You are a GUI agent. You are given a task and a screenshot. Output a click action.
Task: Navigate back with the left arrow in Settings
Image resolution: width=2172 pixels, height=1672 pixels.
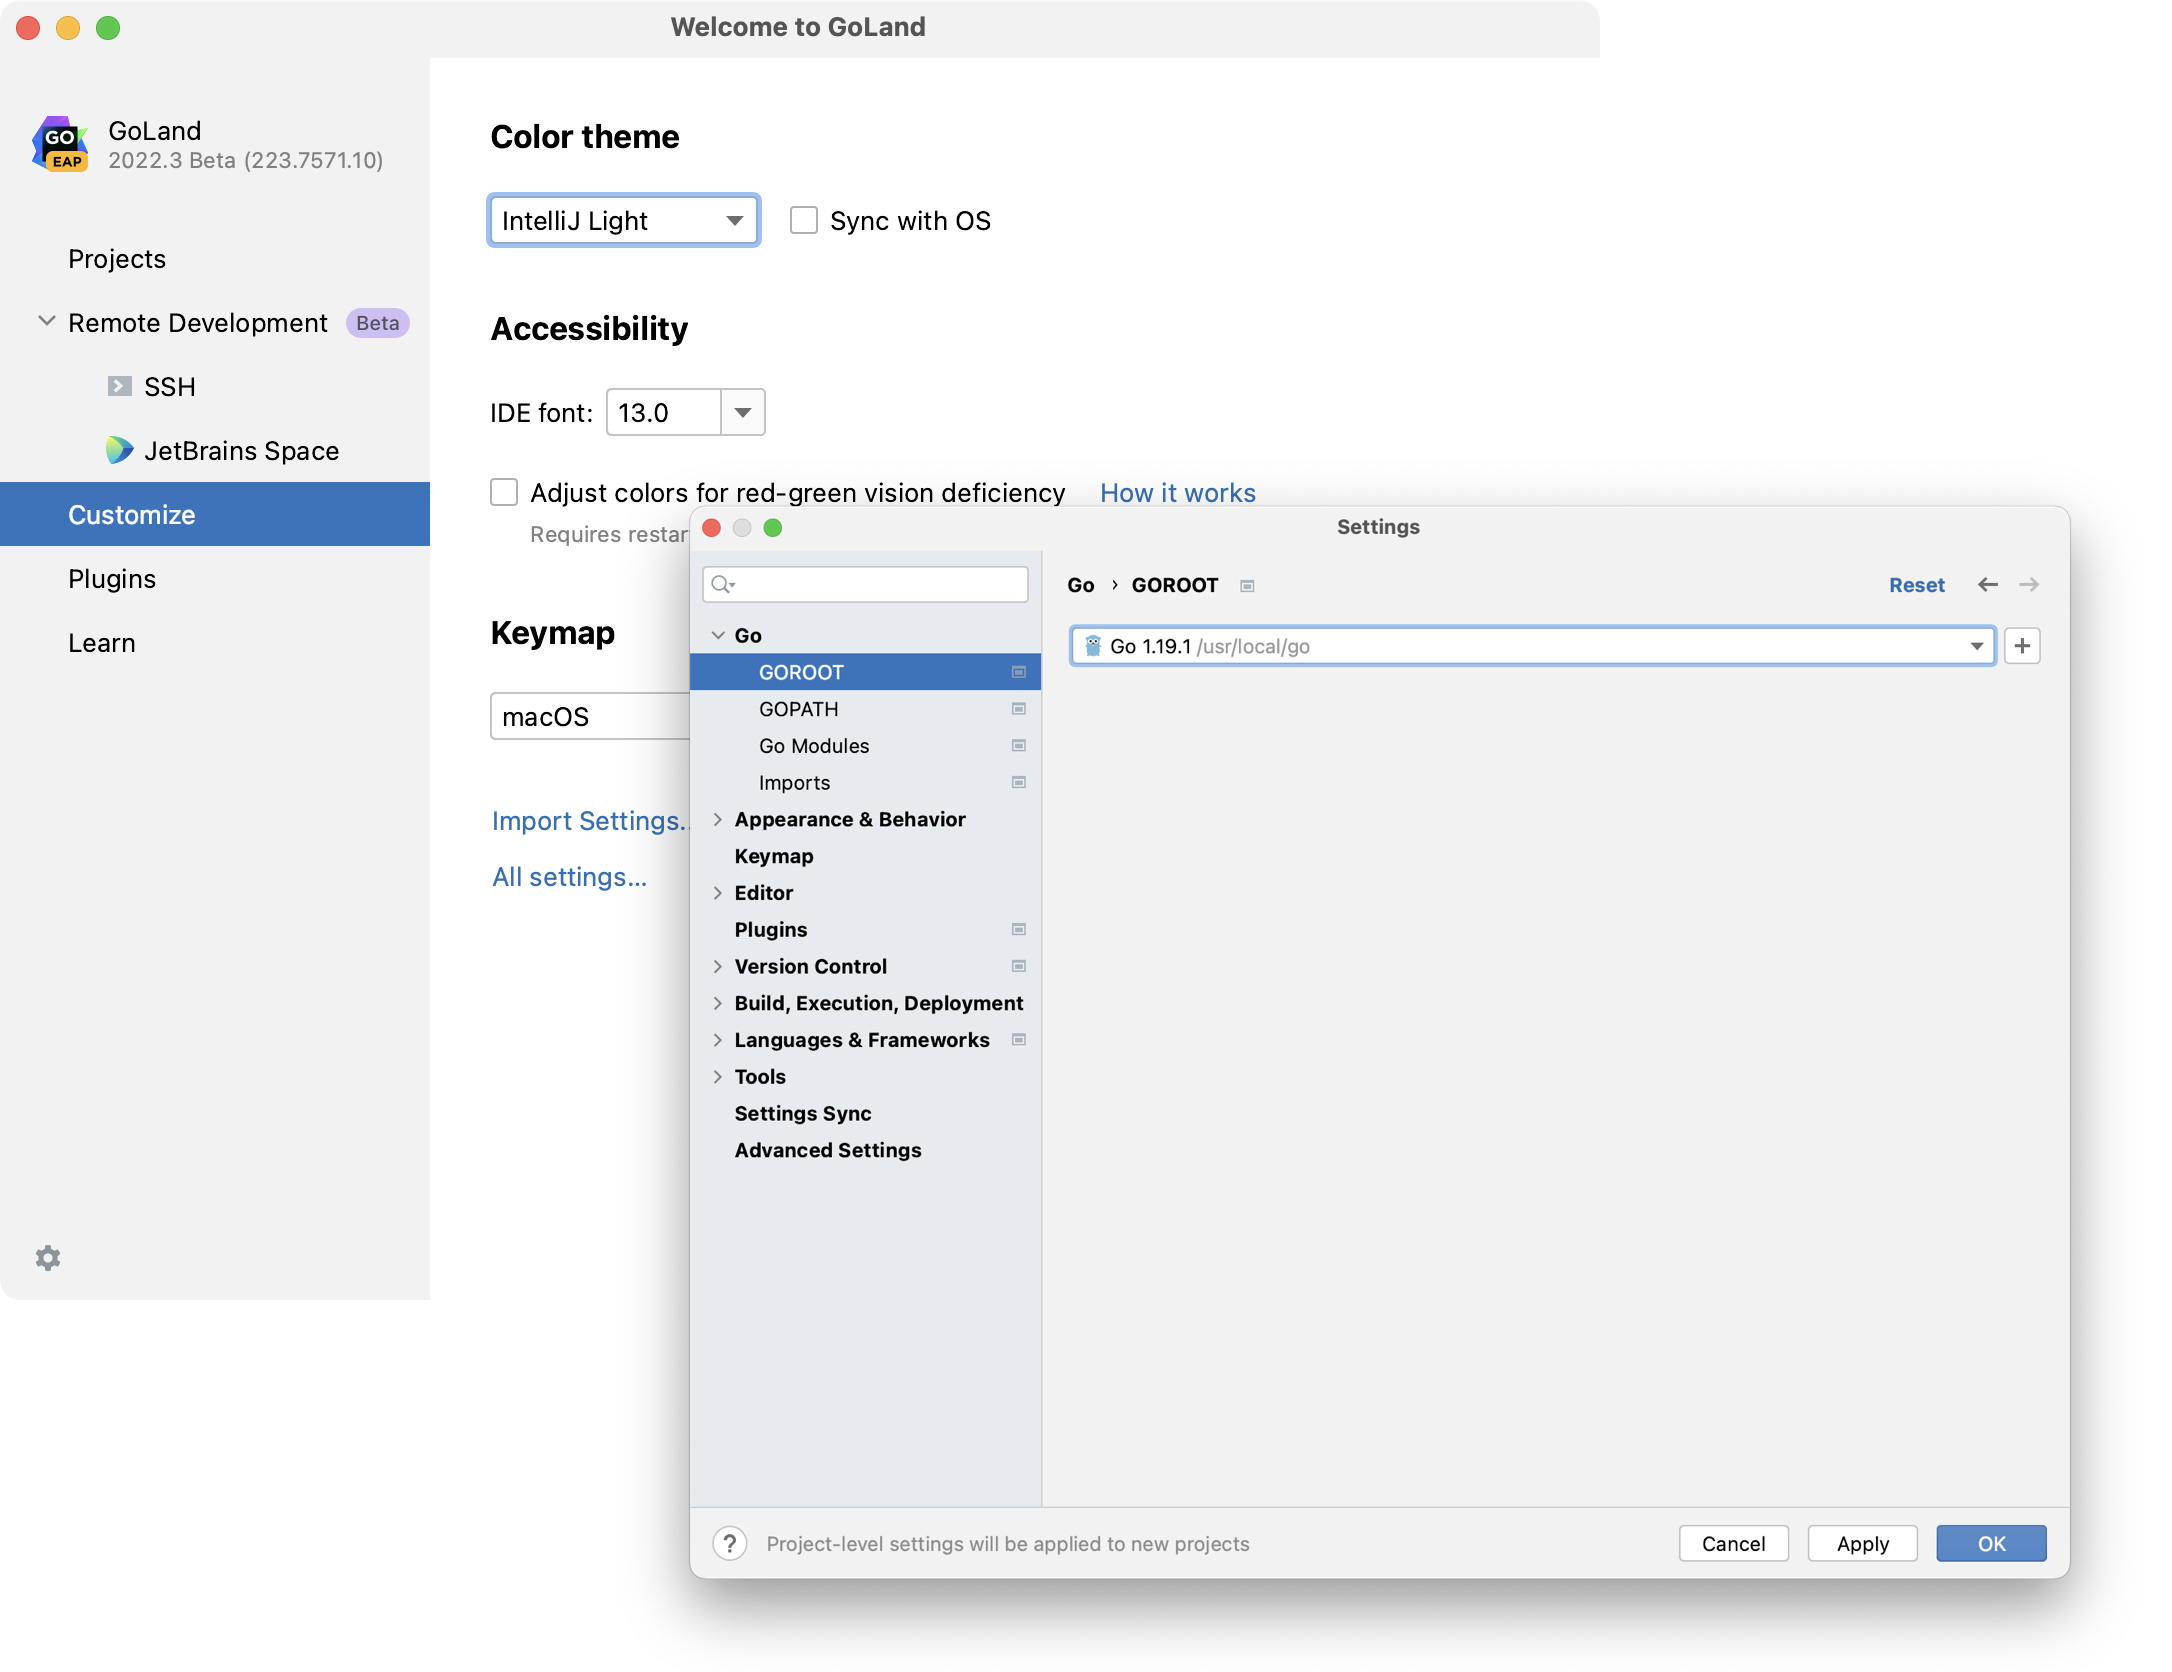[x=1988, y=585]
